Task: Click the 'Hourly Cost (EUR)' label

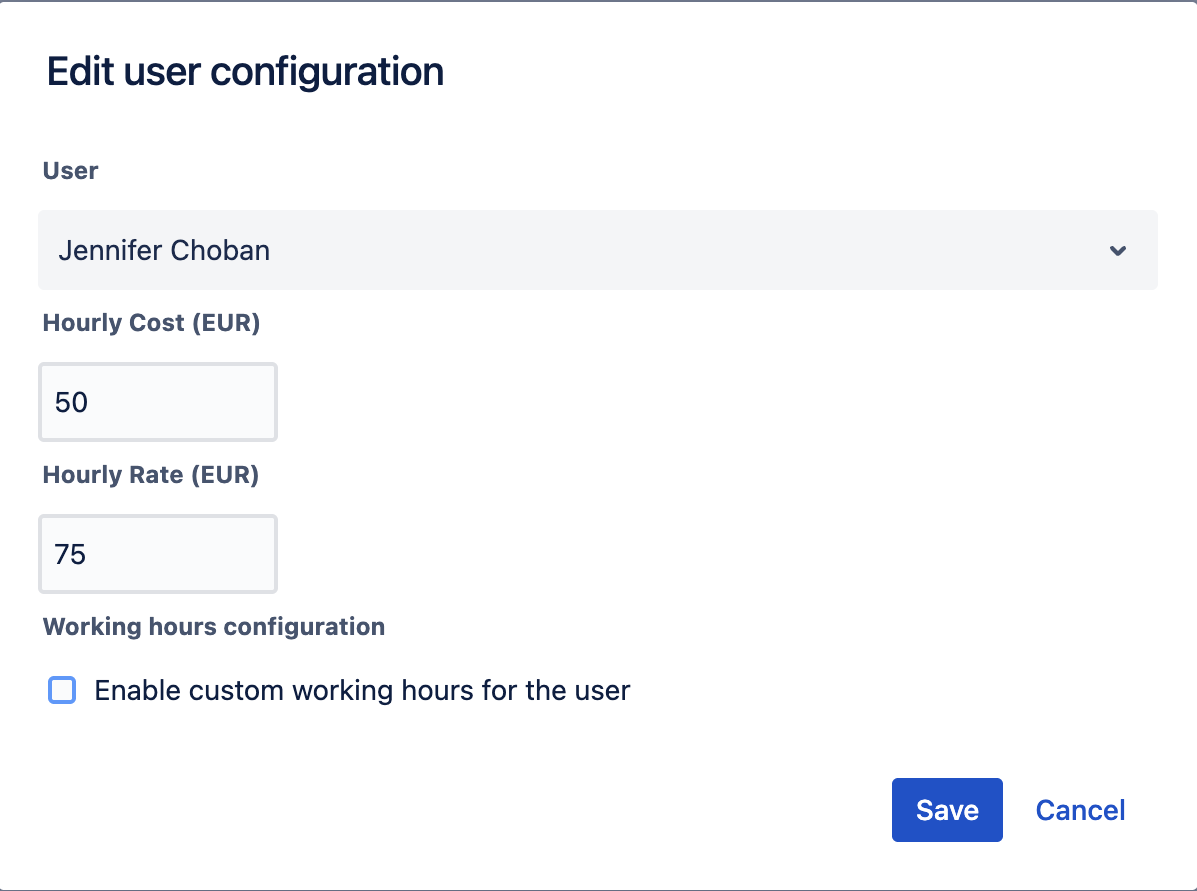Action: click(151, 323)
